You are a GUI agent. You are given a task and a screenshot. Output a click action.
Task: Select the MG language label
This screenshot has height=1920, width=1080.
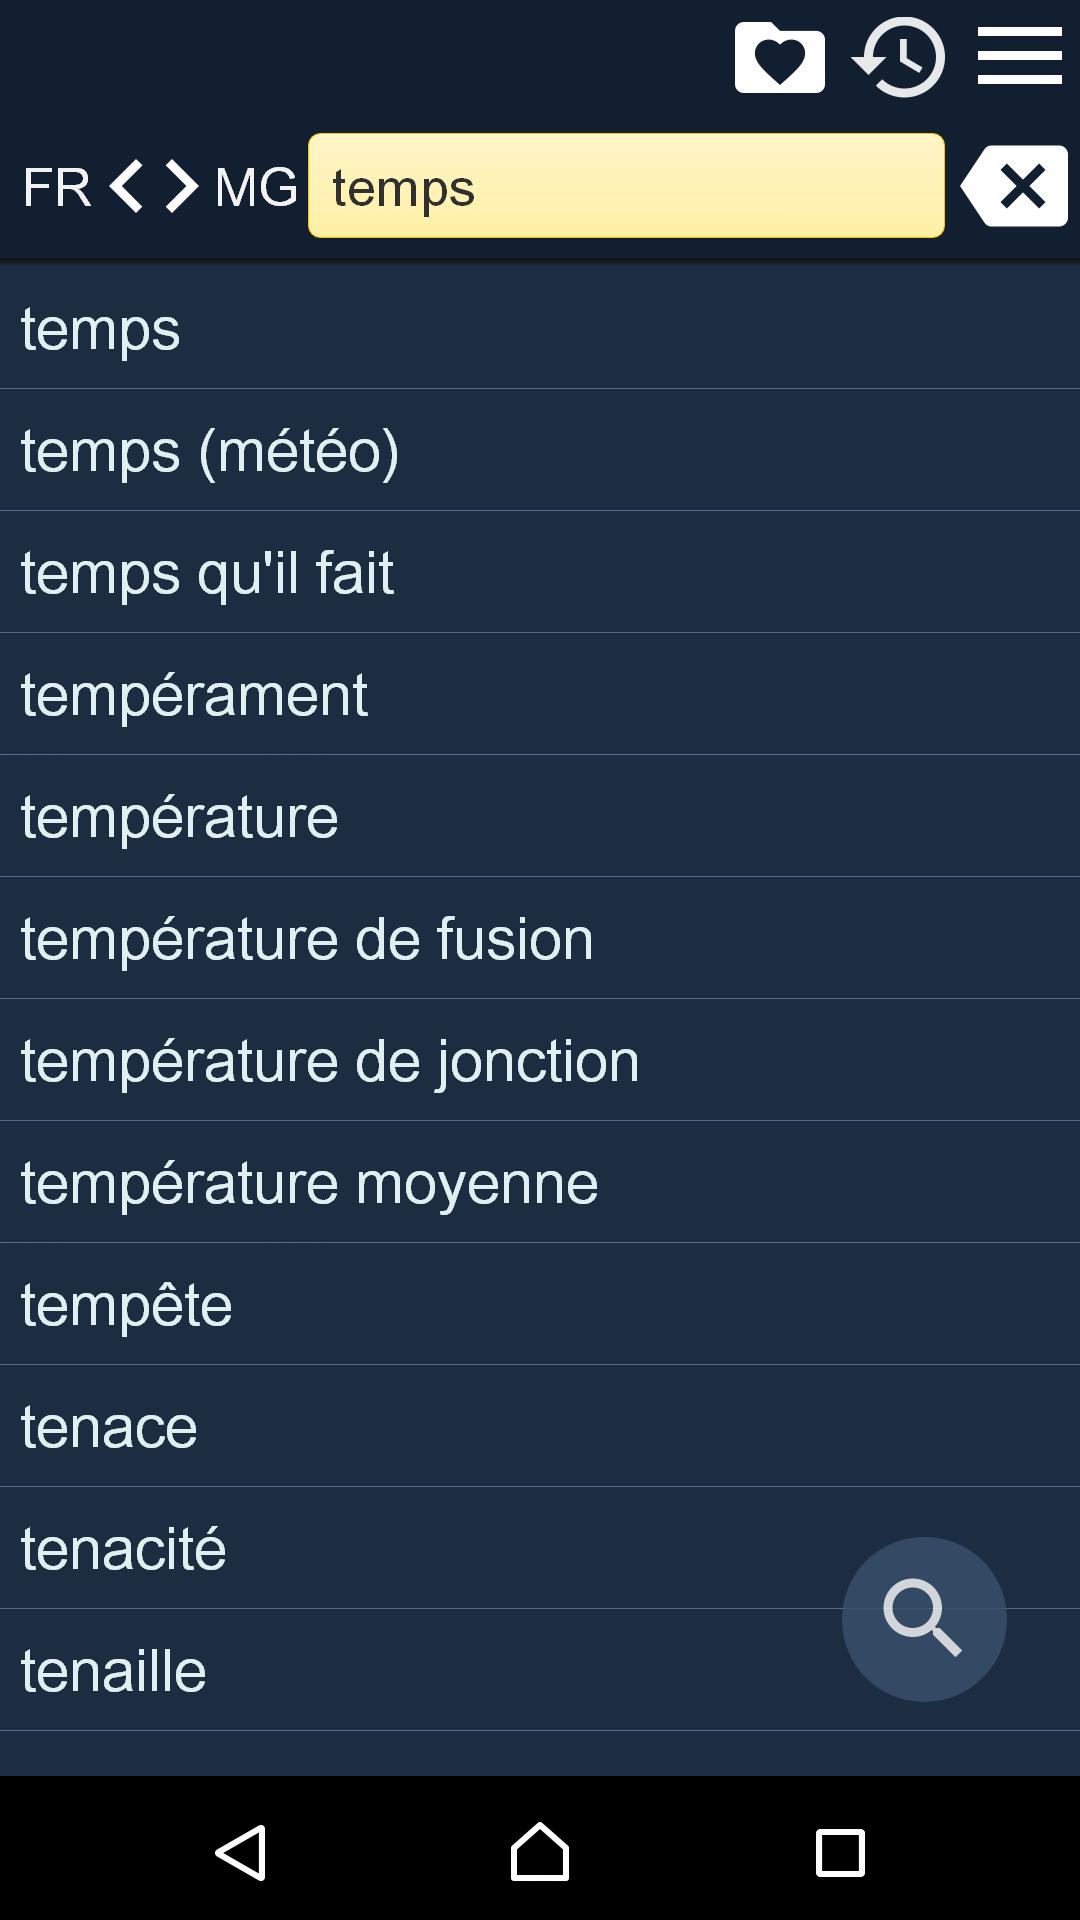click(256, 187)
